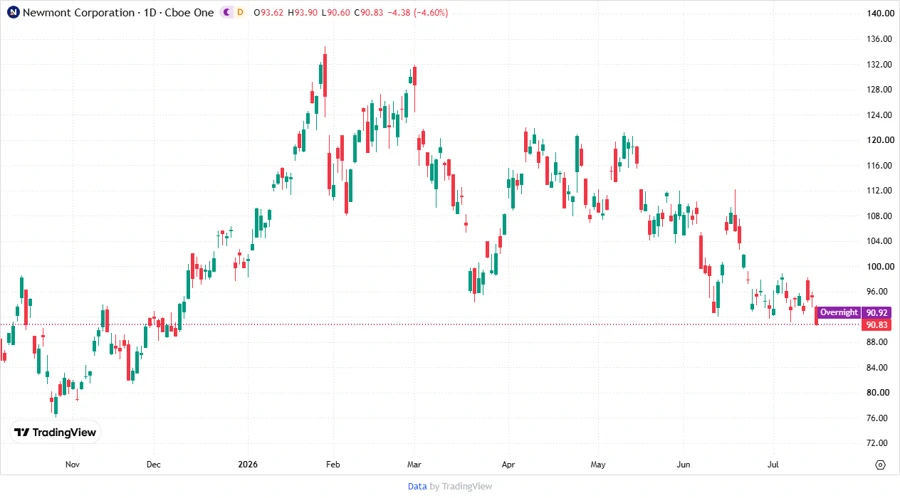The width and height of the screenshot is (900, 498).
Task: Click the Jul label on time axis
Action: (773, 464)
